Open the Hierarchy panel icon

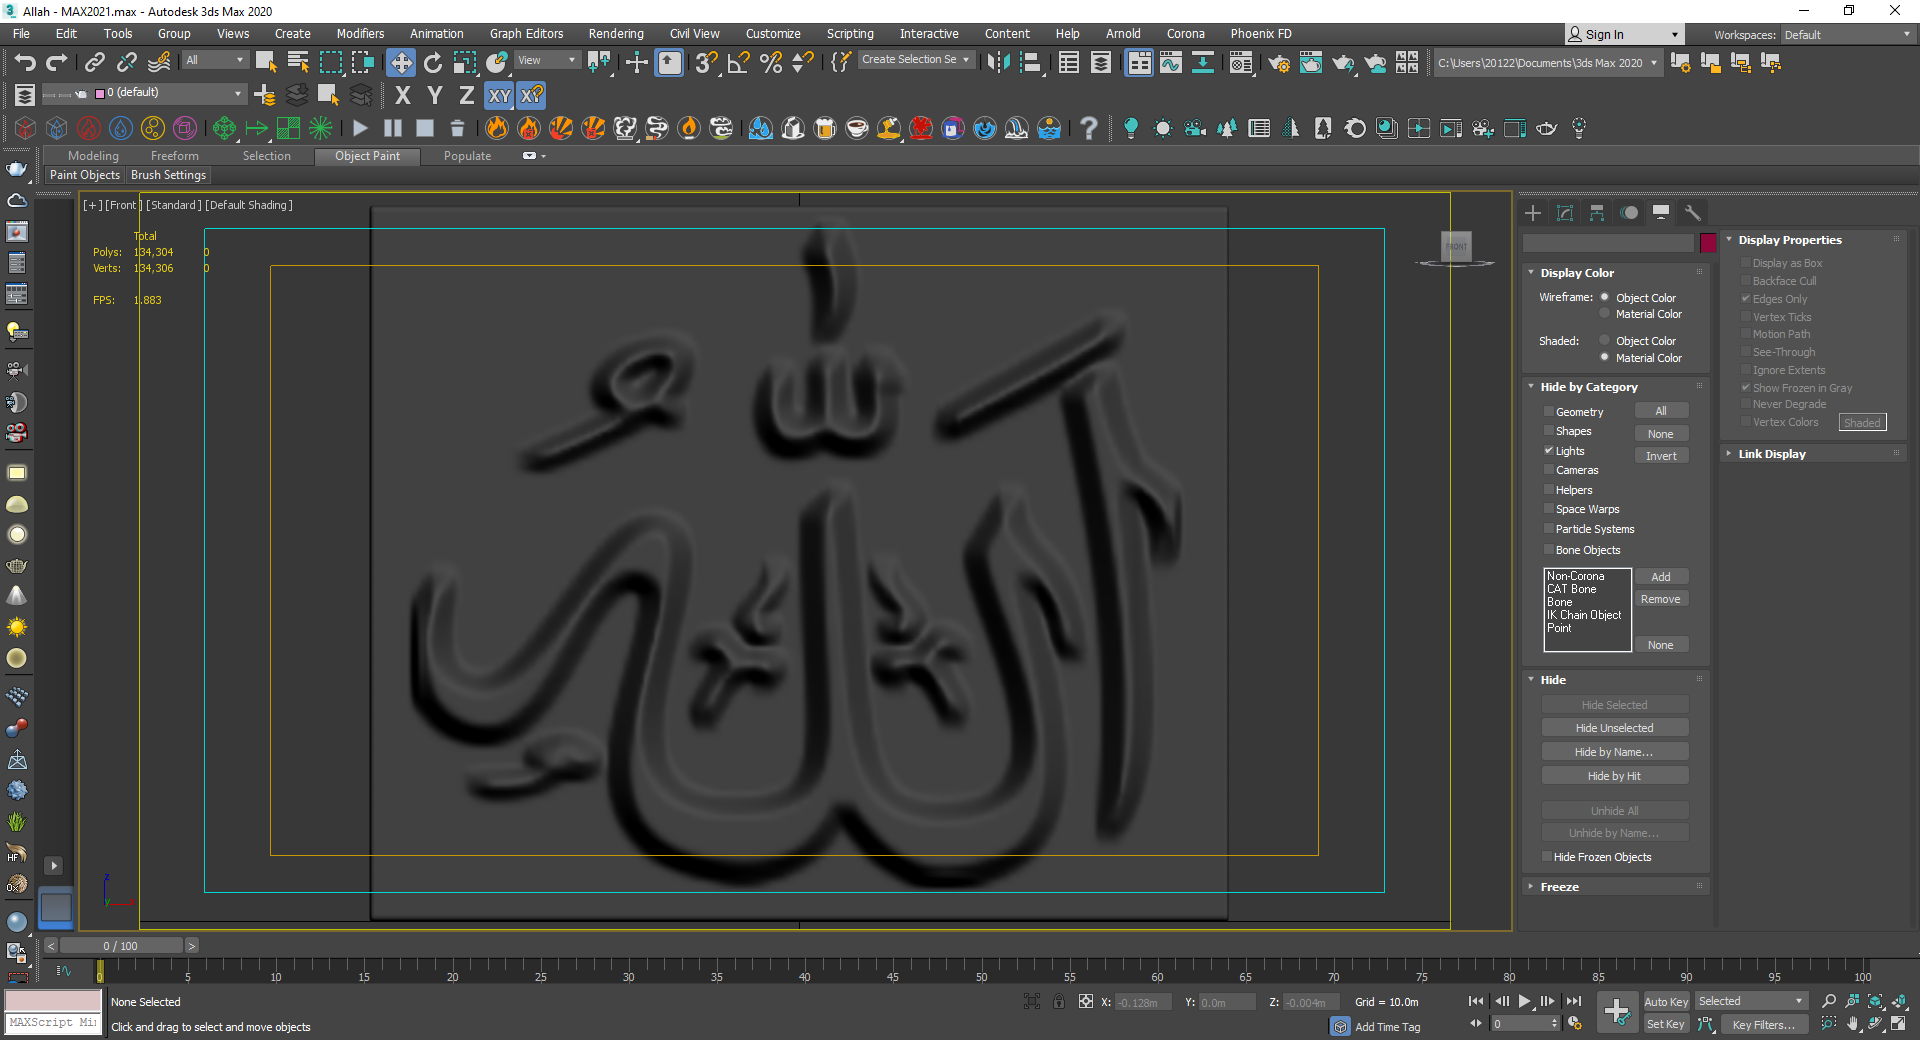point(1597,213)
